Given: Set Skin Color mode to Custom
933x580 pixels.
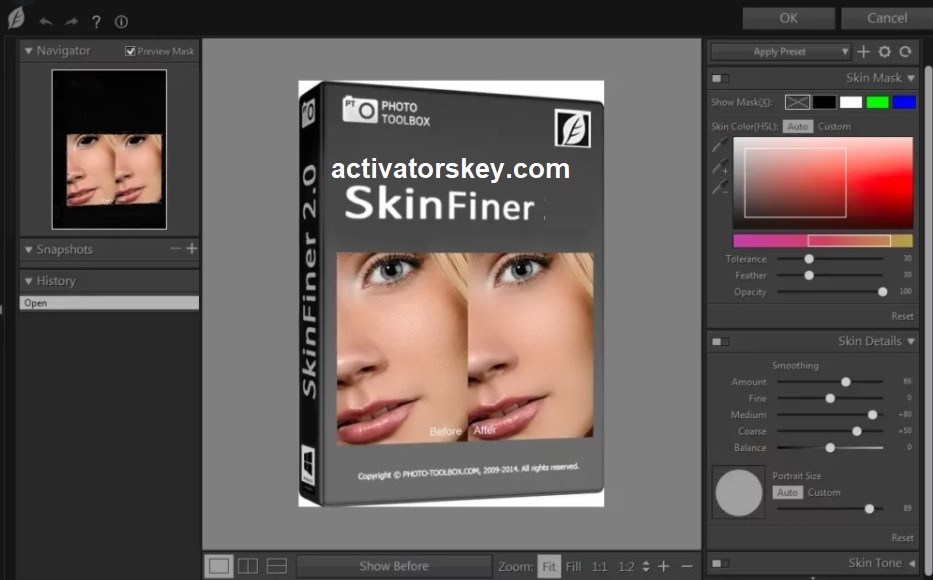Looking at the screenshot, I should pos(834,127).
